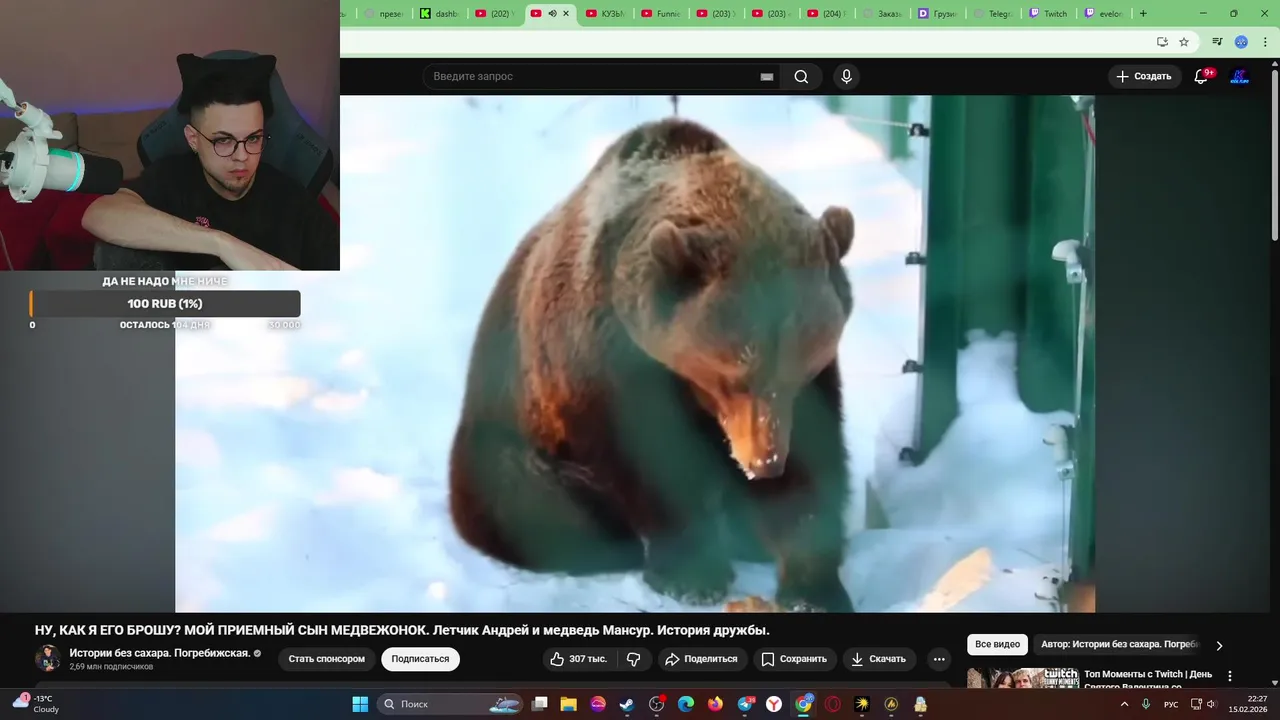Open the three-dot menu on Топ Моменты с Twitch video
Viewport: 1280px width, 720px height.
pyautogui.click(x=1230, y=676)
